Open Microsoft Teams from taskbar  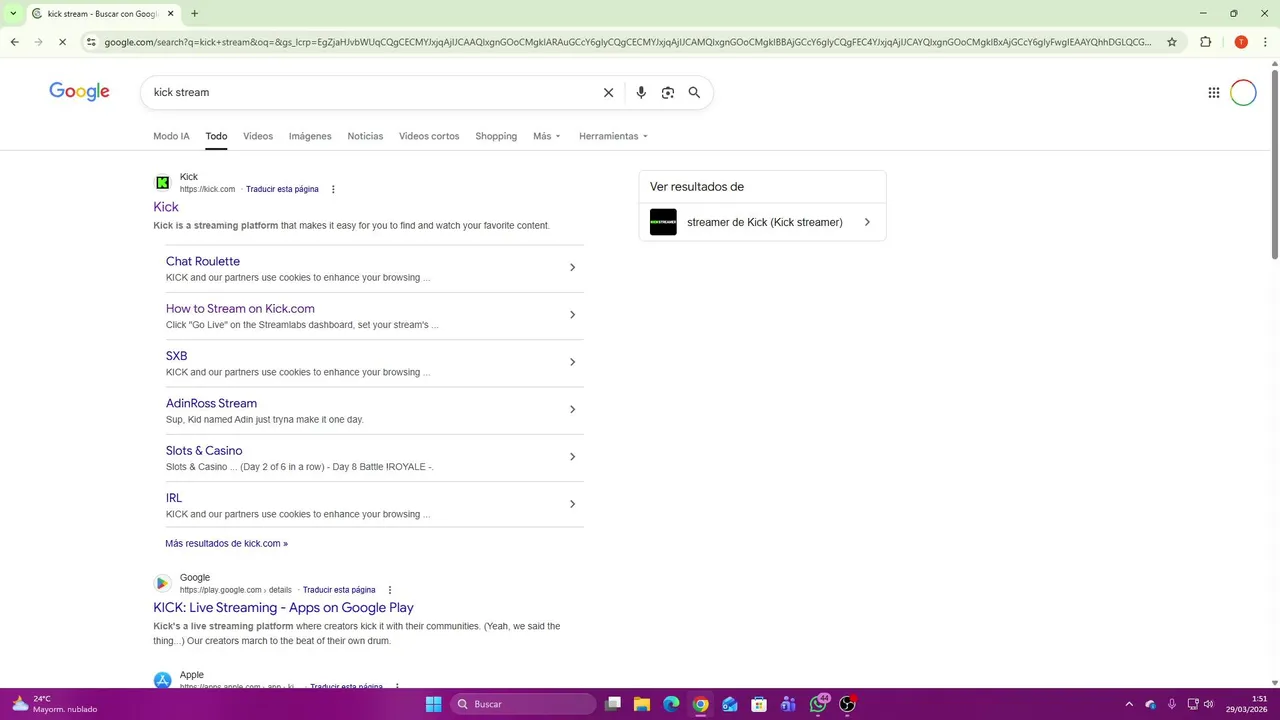(788, 704)
